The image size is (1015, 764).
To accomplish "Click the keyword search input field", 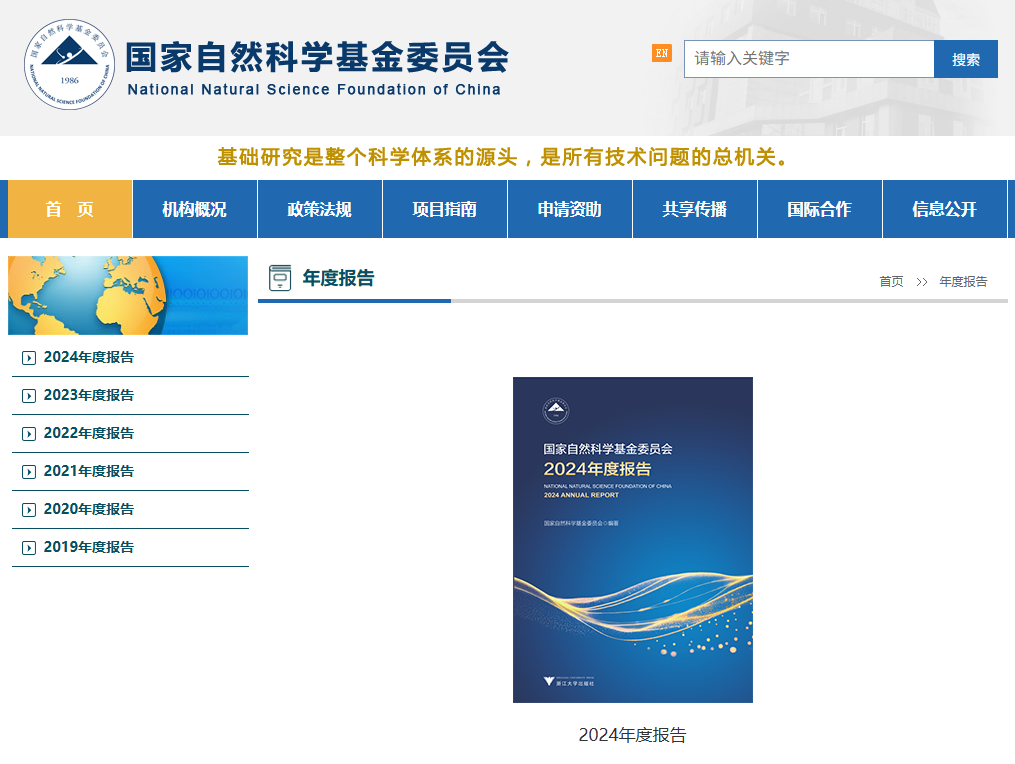I will point(808,59).
